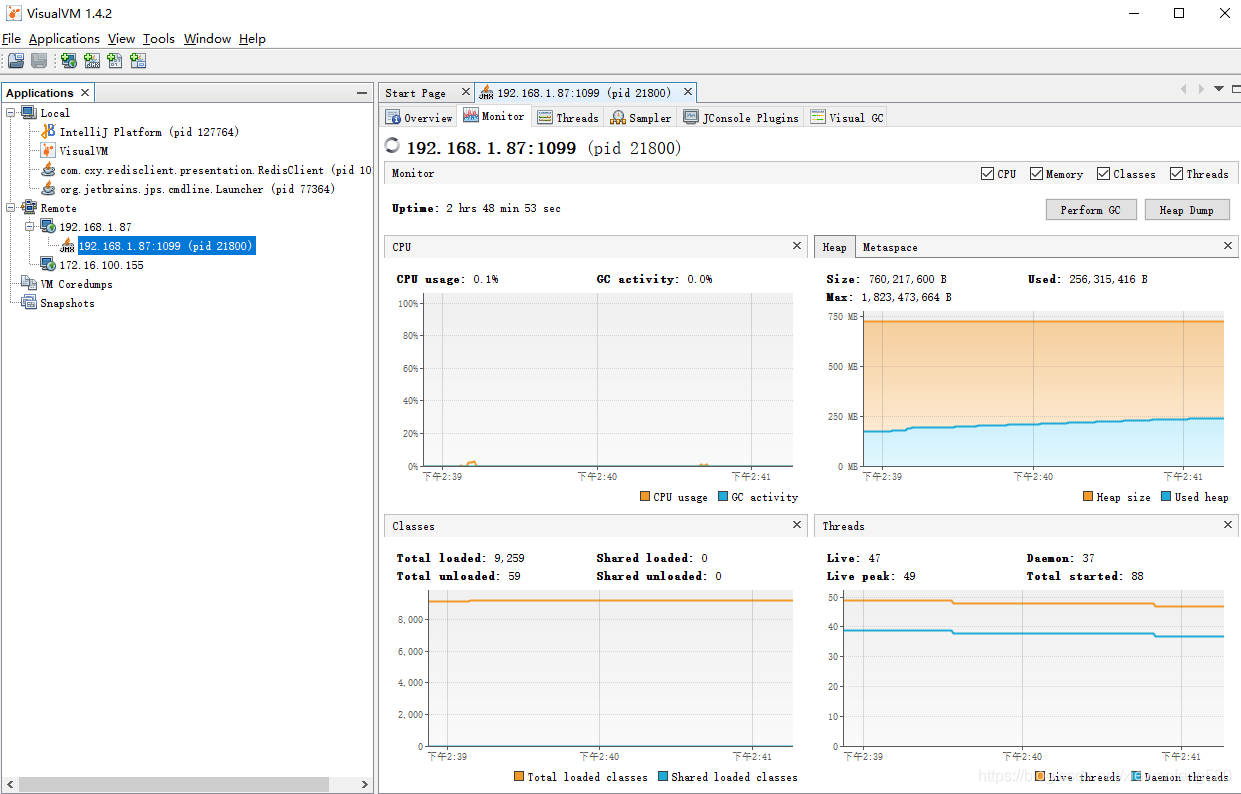Click the Heap Dump button
The height and width of the screenshot is (794, 1241).
(x=1187, y=210)
